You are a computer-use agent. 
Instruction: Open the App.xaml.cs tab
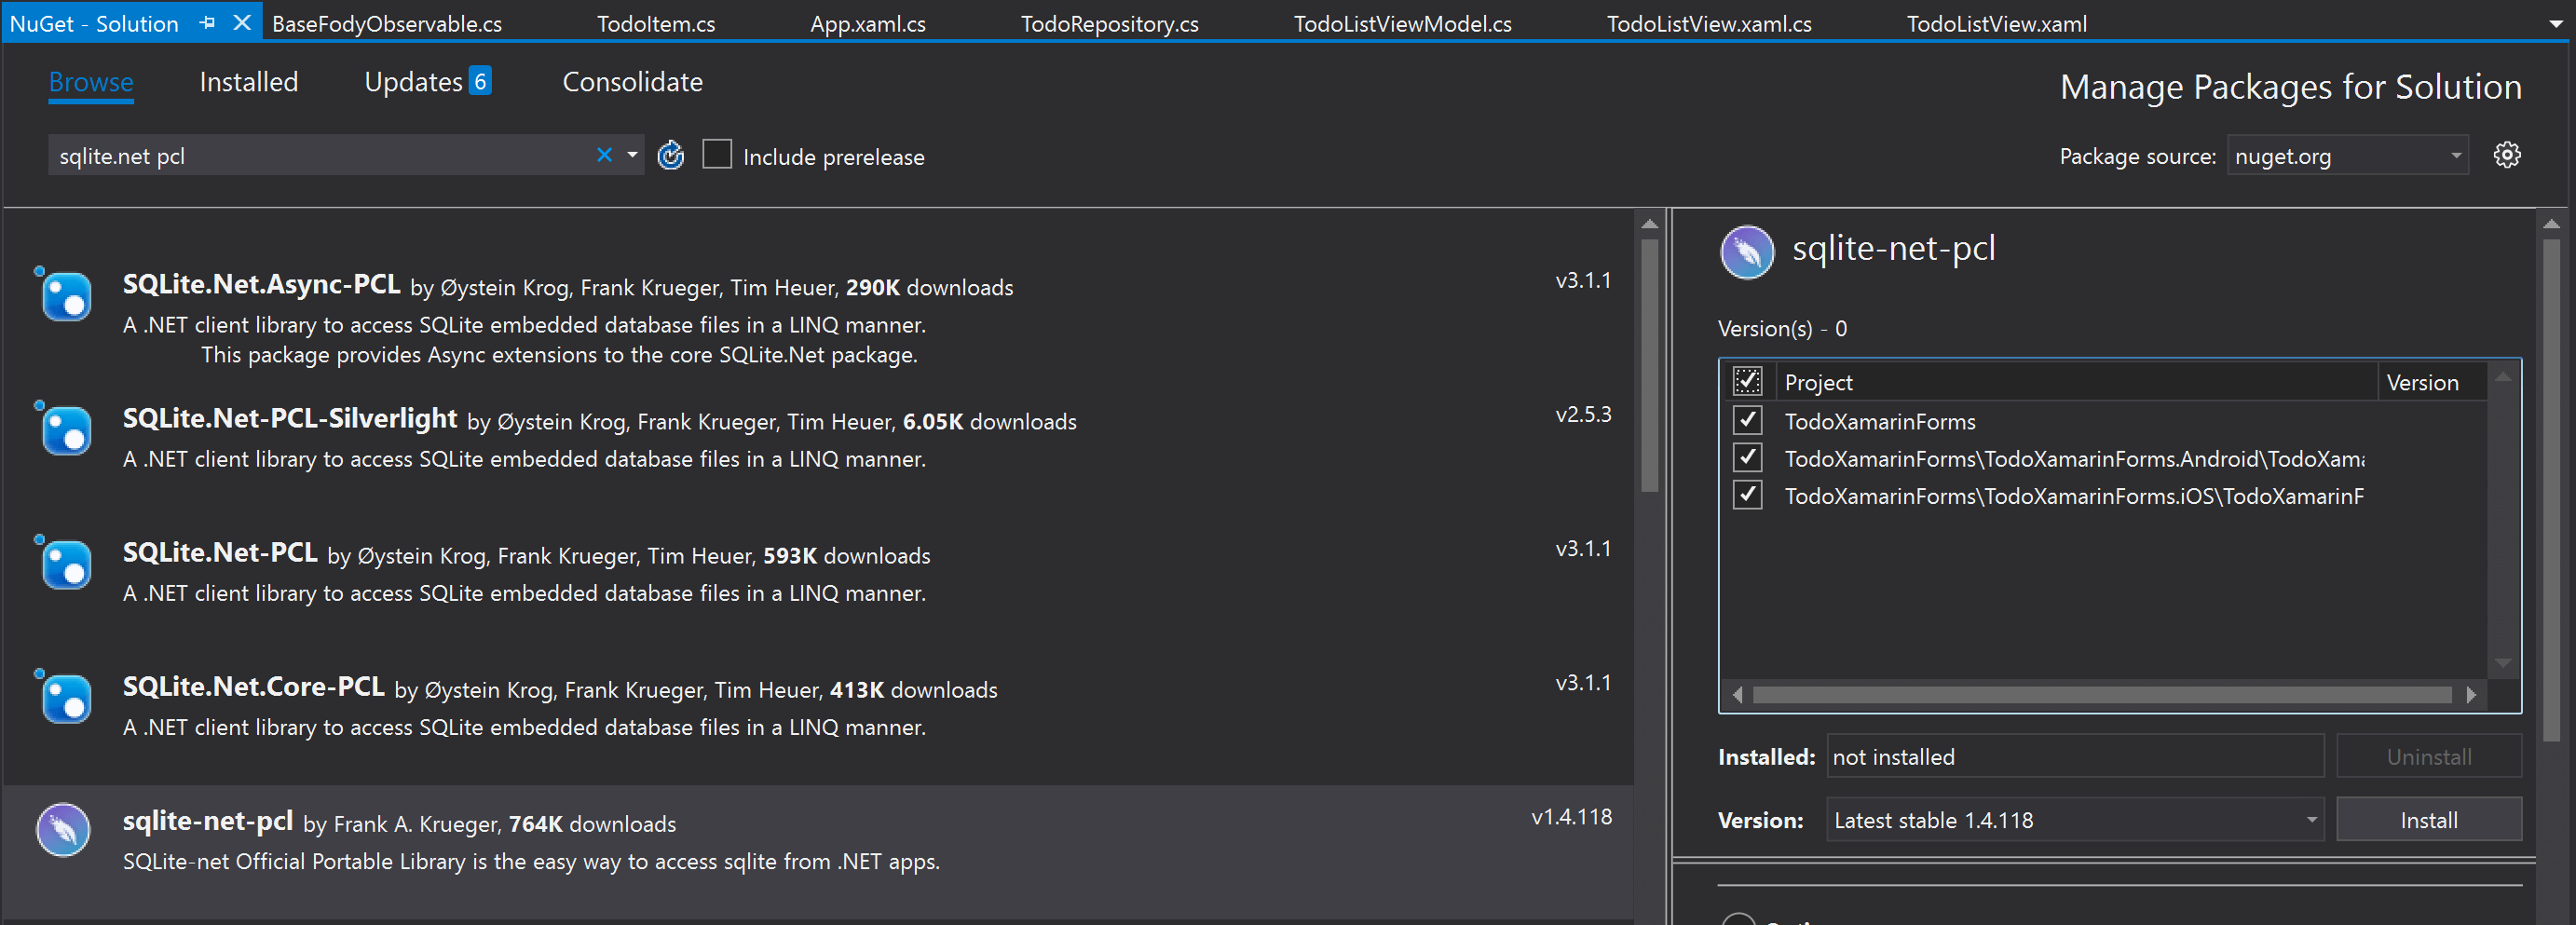(x=867, y=23)
